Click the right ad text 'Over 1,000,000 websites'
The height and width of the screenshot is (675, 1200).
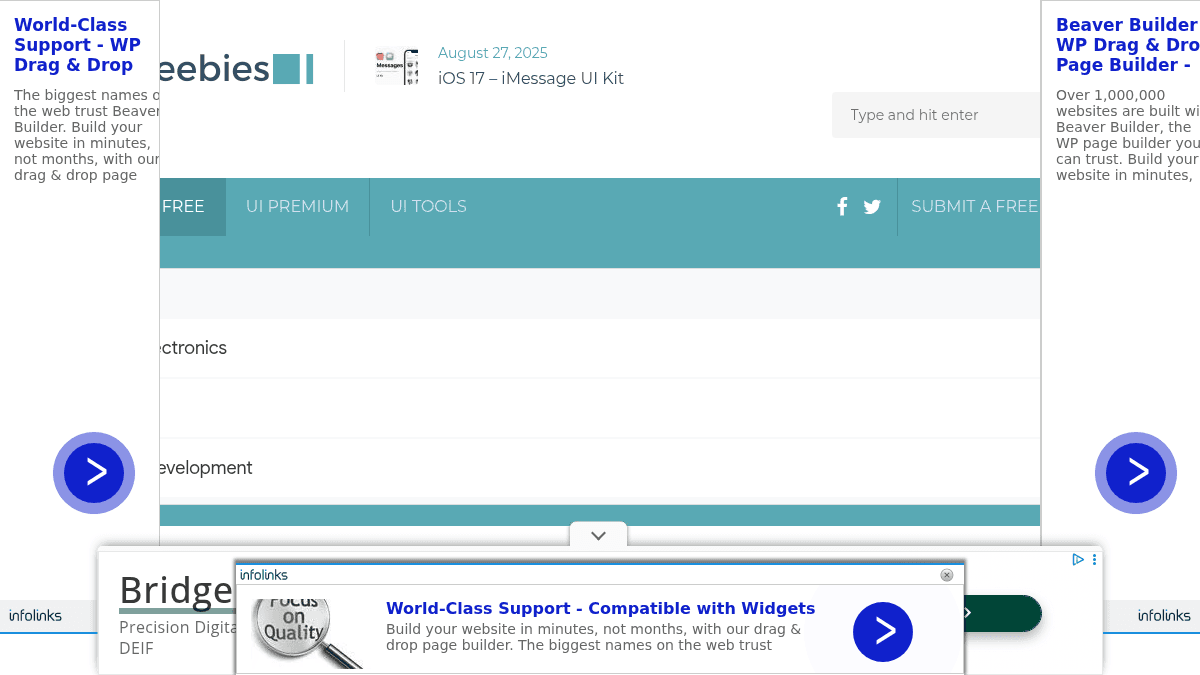point(1127,135)
